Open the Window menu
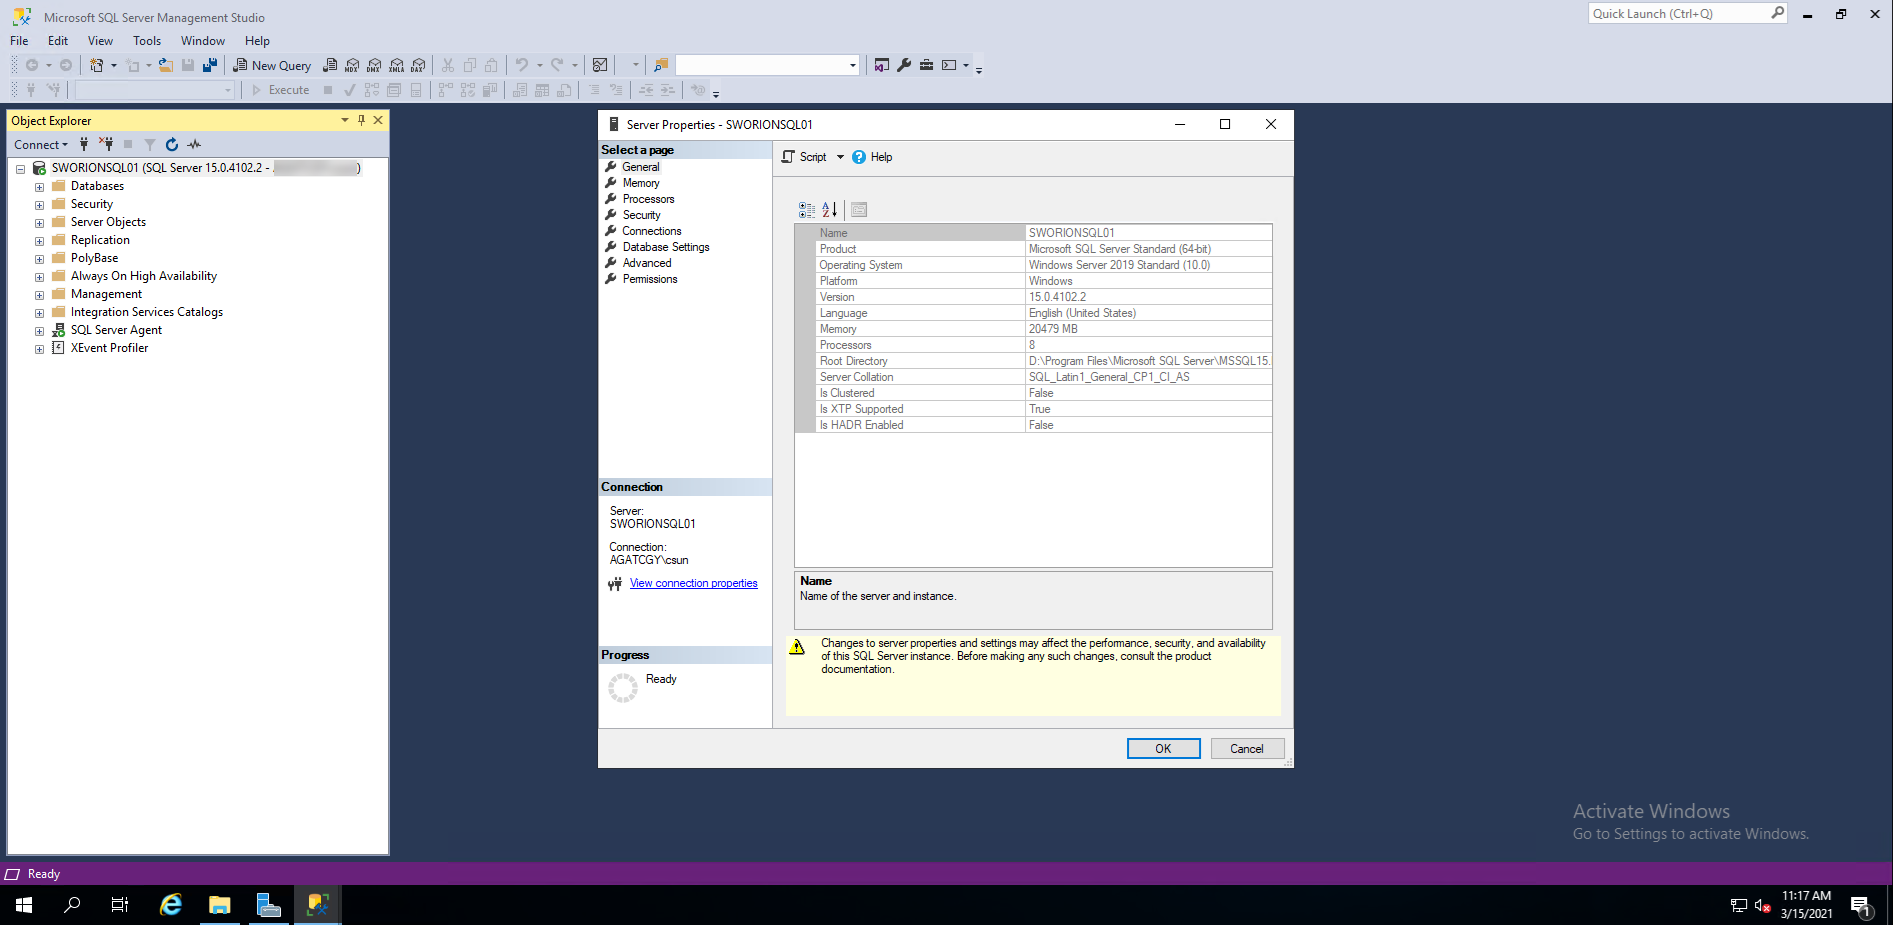Viewport: 1893px width, 925px height. pos(203,41)
